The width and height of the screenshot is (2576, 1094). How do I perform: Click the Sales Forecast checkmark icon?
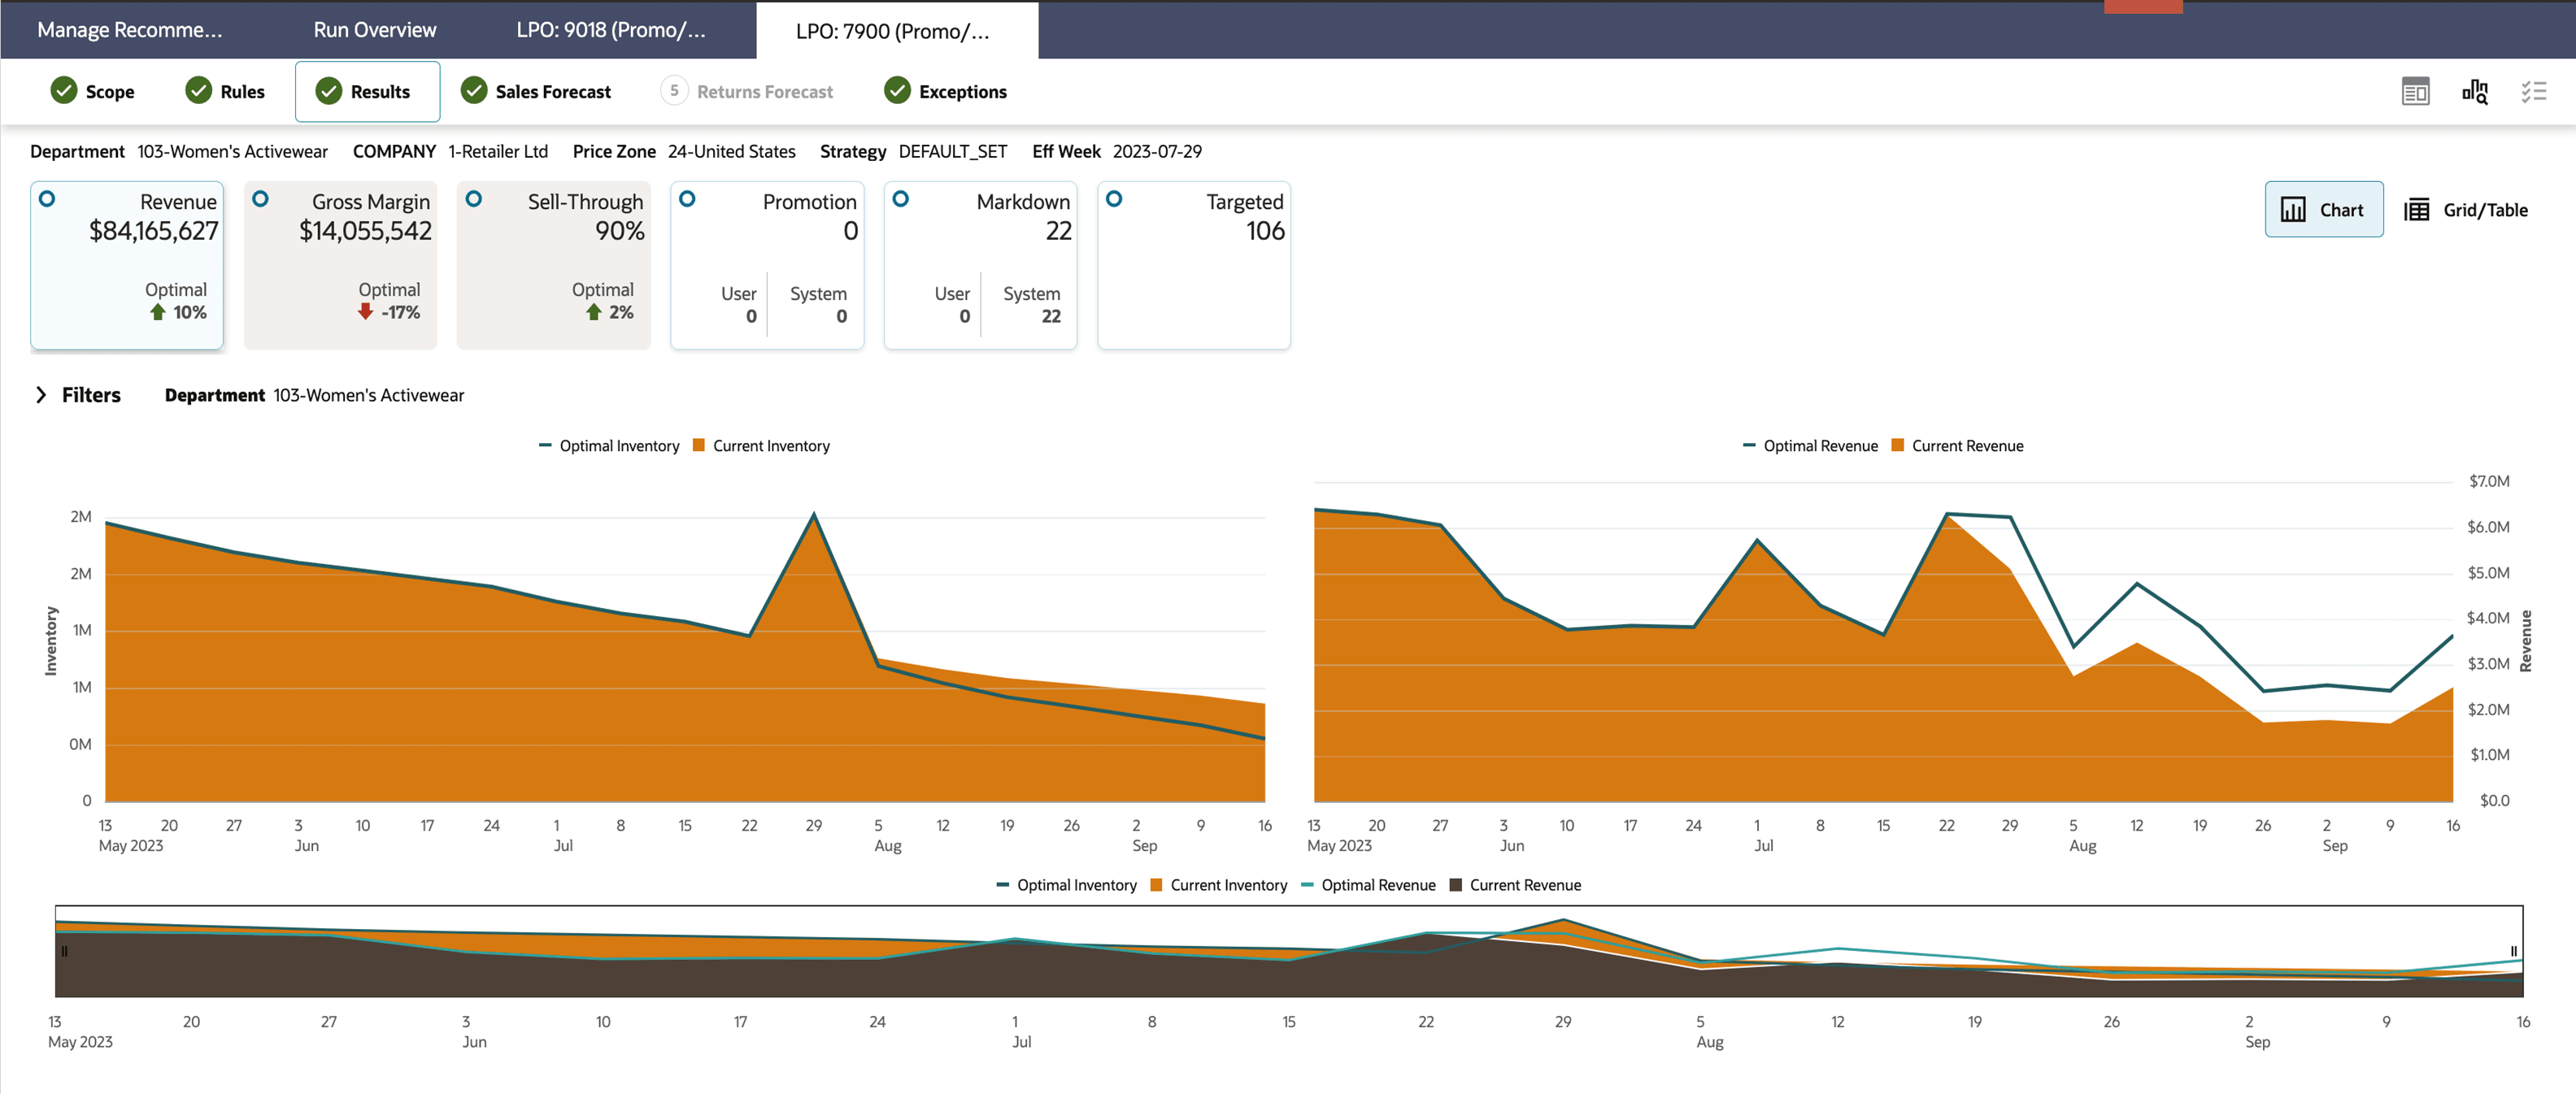(x=474, y=91)
